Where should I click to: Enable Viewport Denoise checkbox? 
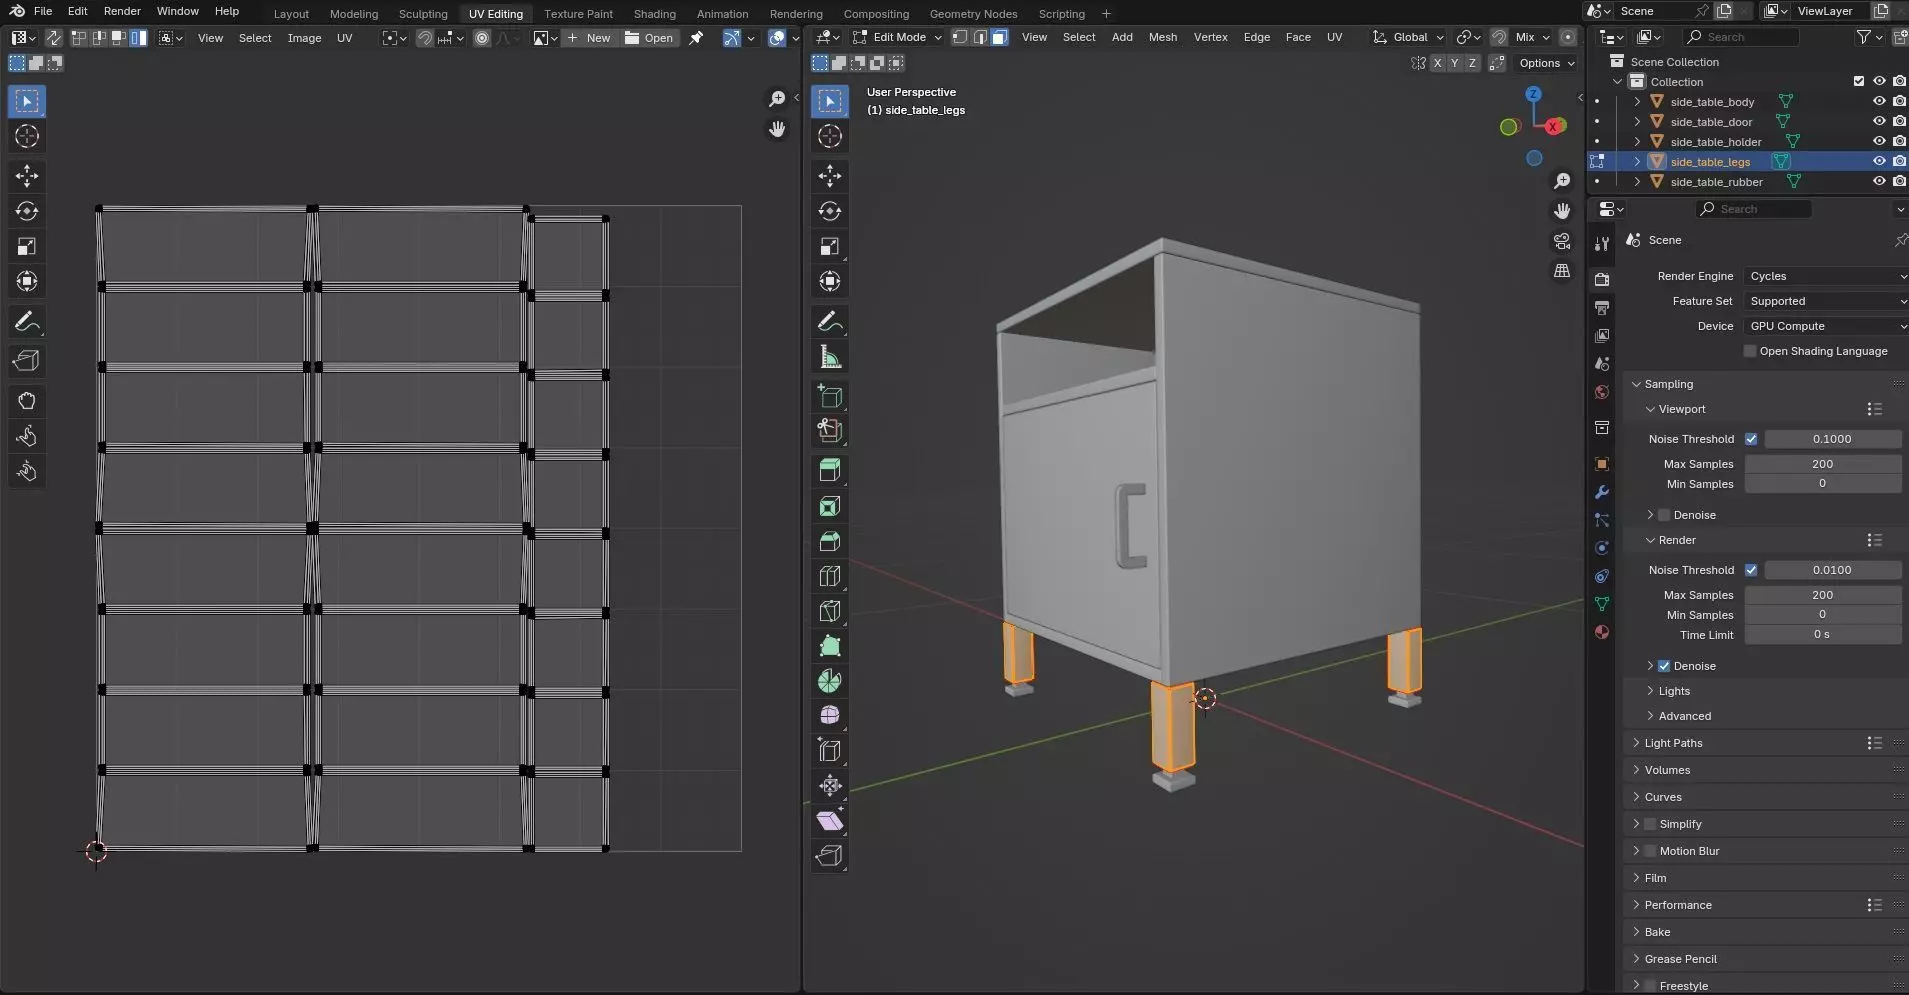(x=1664, y=515)
